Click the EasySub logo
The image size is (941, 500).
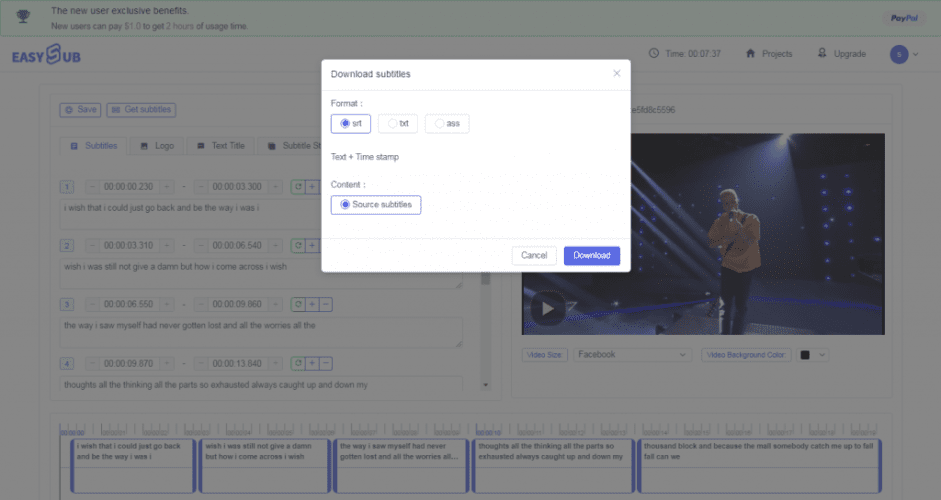(46, 56)
